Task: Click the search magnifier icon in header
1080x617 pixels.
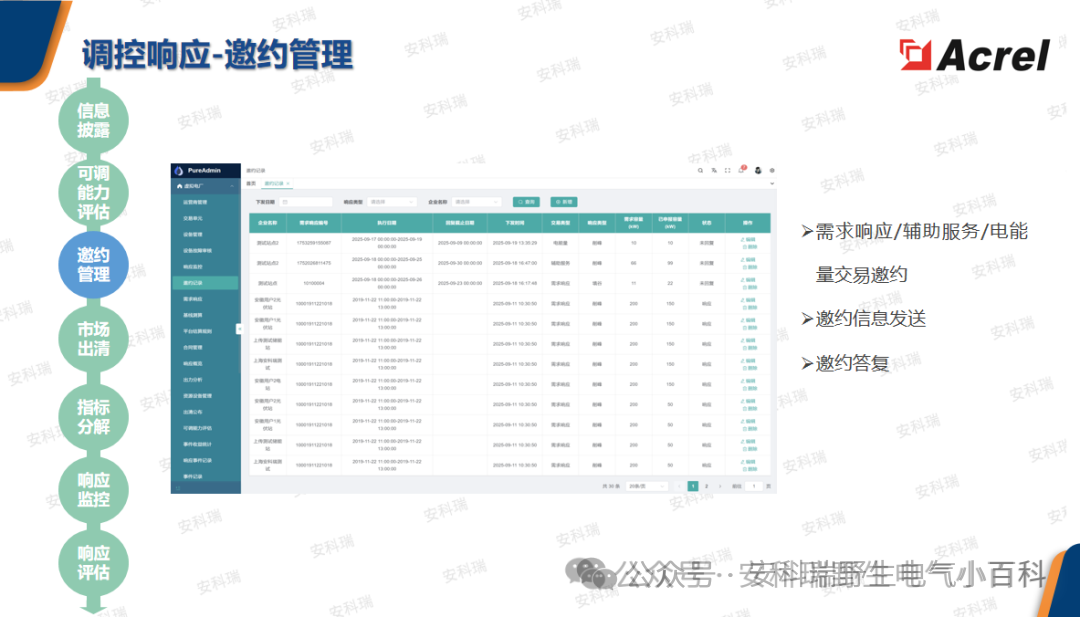Action: [x=699, y=171]
